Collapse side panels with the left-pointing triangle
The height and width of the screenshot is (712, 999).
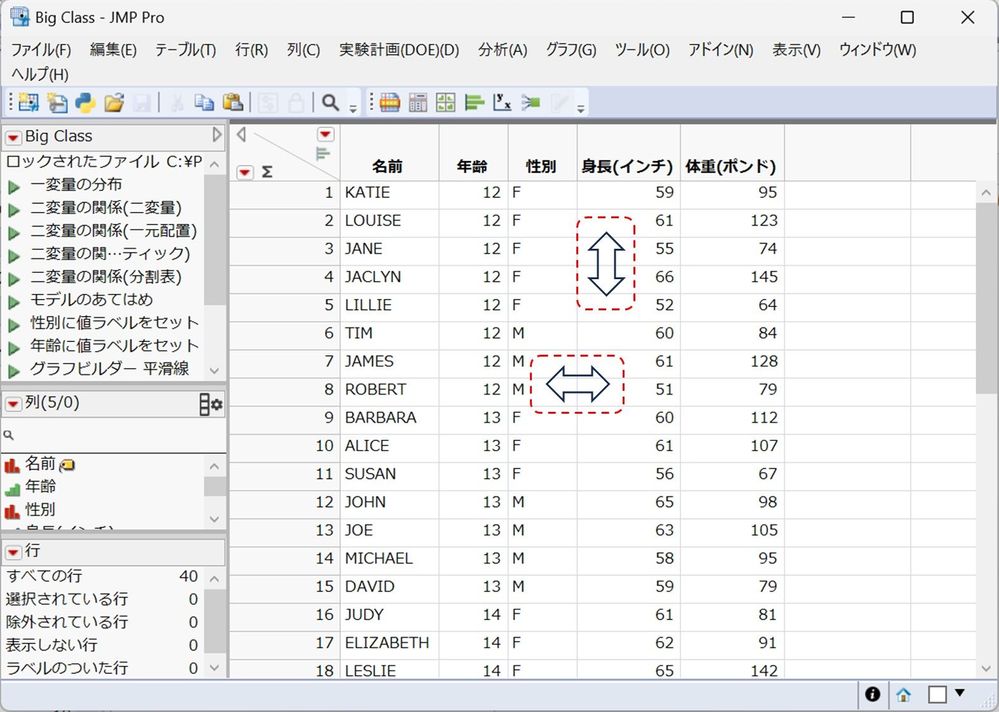[241, 134]
